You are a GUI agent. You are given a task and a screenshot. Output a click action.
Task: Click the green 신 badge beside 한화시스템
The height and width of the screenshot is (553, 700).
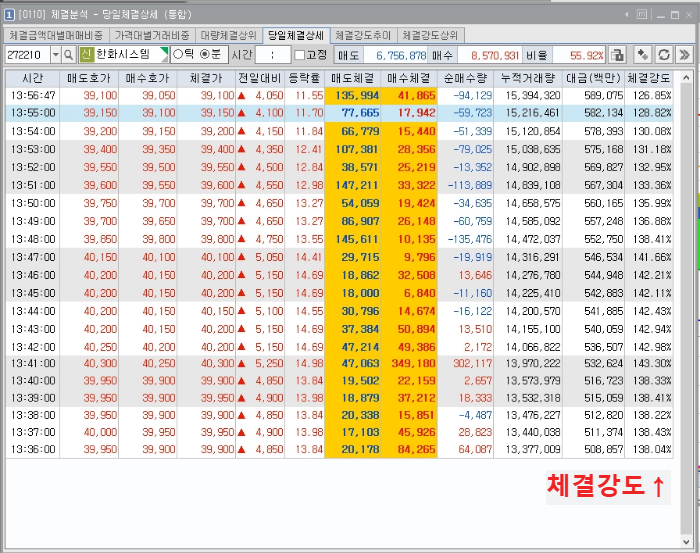pyautogui.click(x=87, y=55)
